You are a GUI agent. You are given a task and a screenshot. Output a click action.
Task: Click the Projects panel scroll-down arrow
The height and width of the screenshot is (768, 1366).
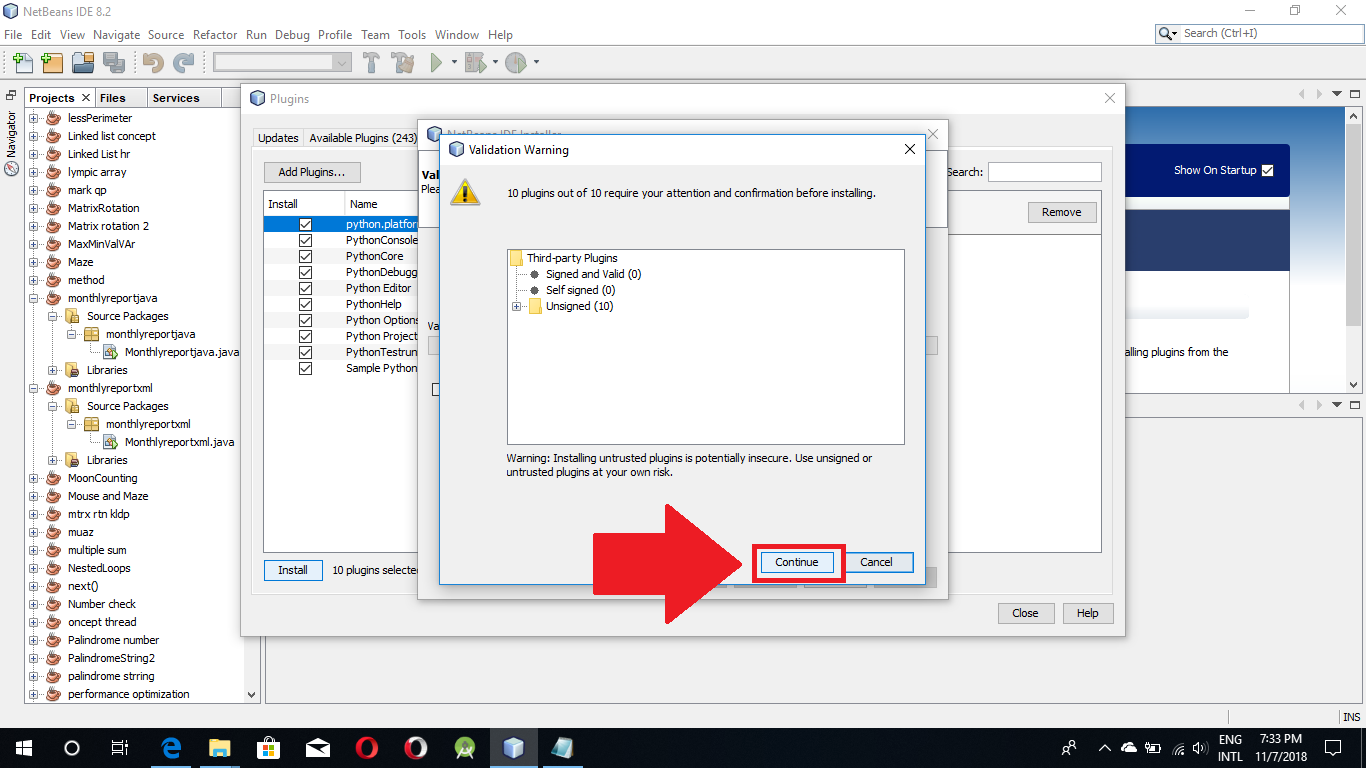coord(251,693)
